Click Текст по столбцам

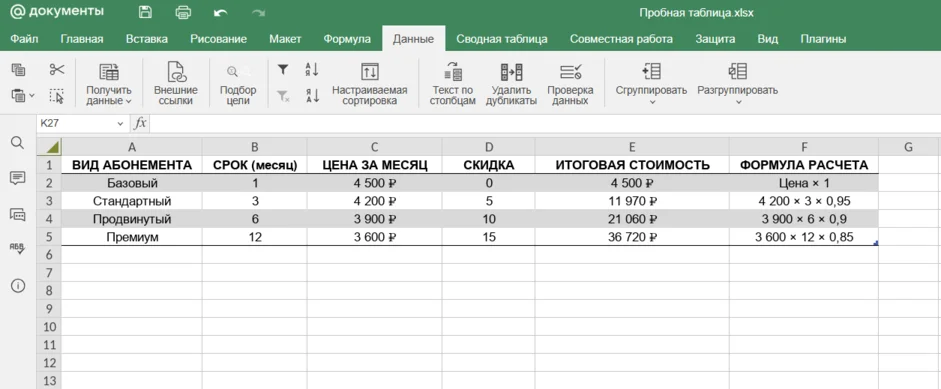click(x=453, y=84)
